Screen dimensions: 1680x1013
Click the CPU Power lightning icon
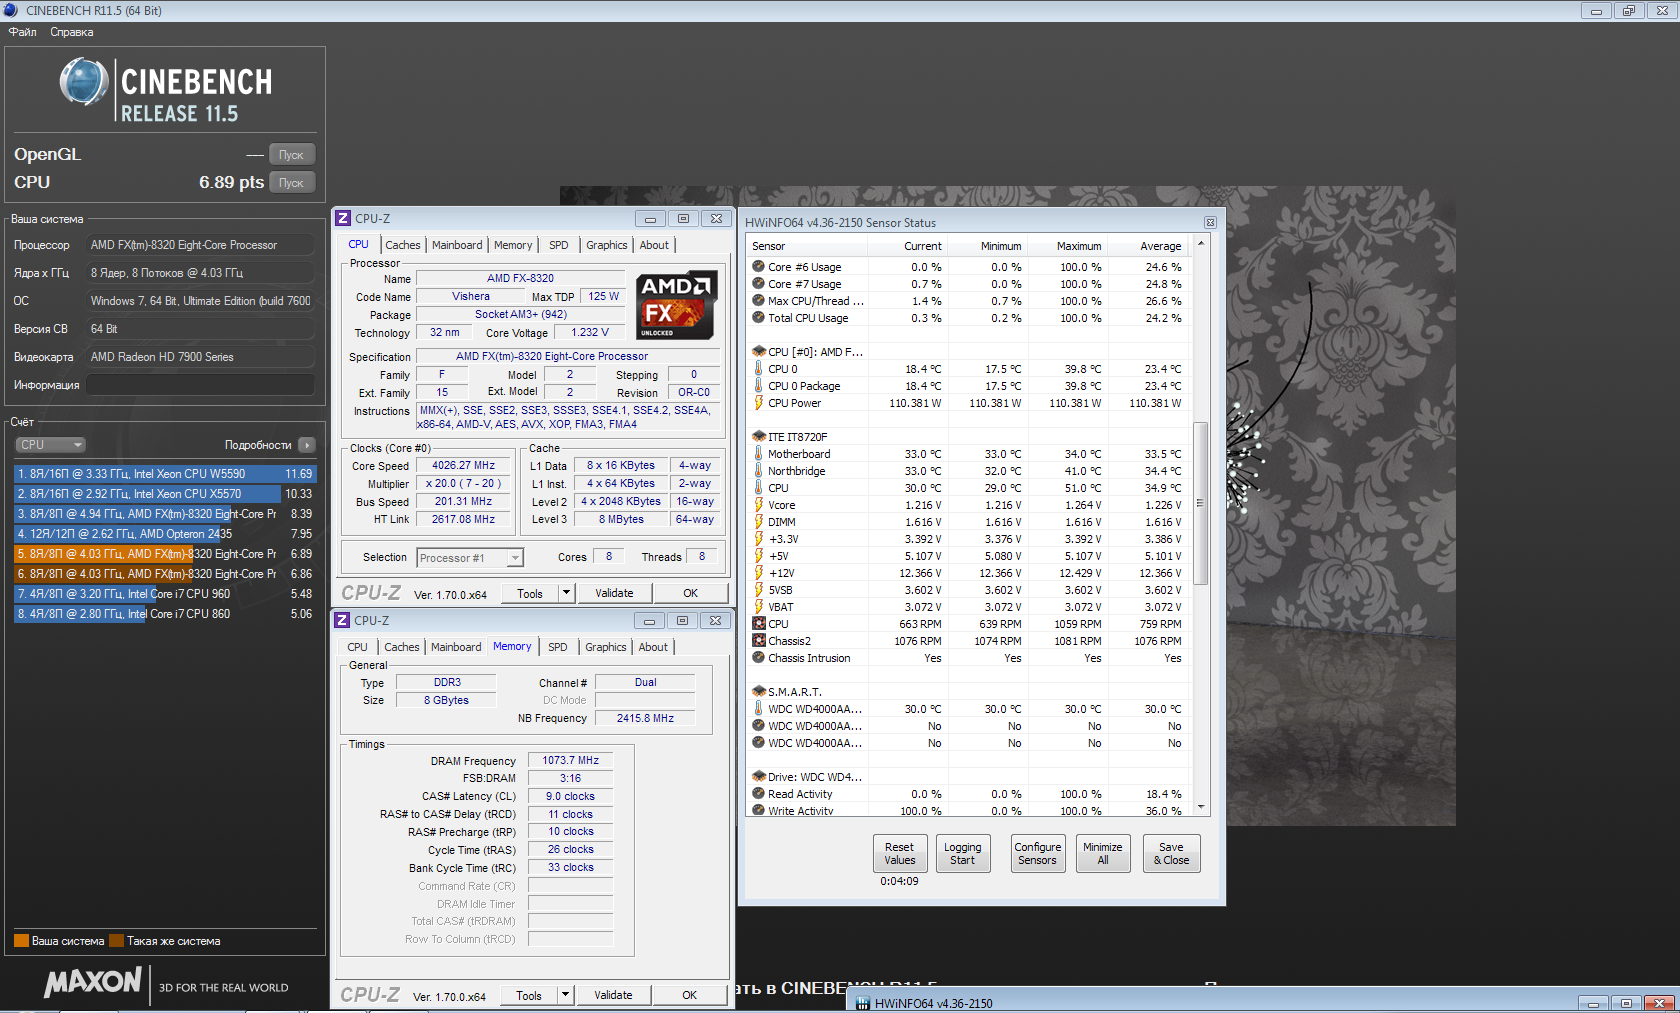coord(758,403)
